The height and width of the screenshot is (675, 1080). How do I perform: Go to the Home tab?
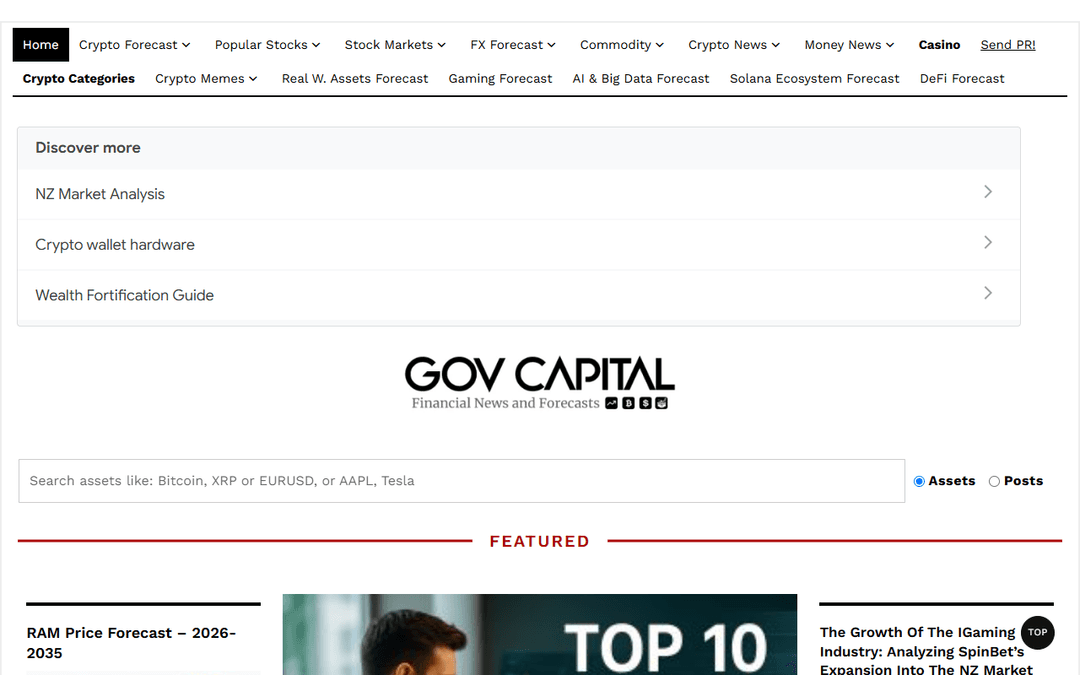click(x=41, y=45)
